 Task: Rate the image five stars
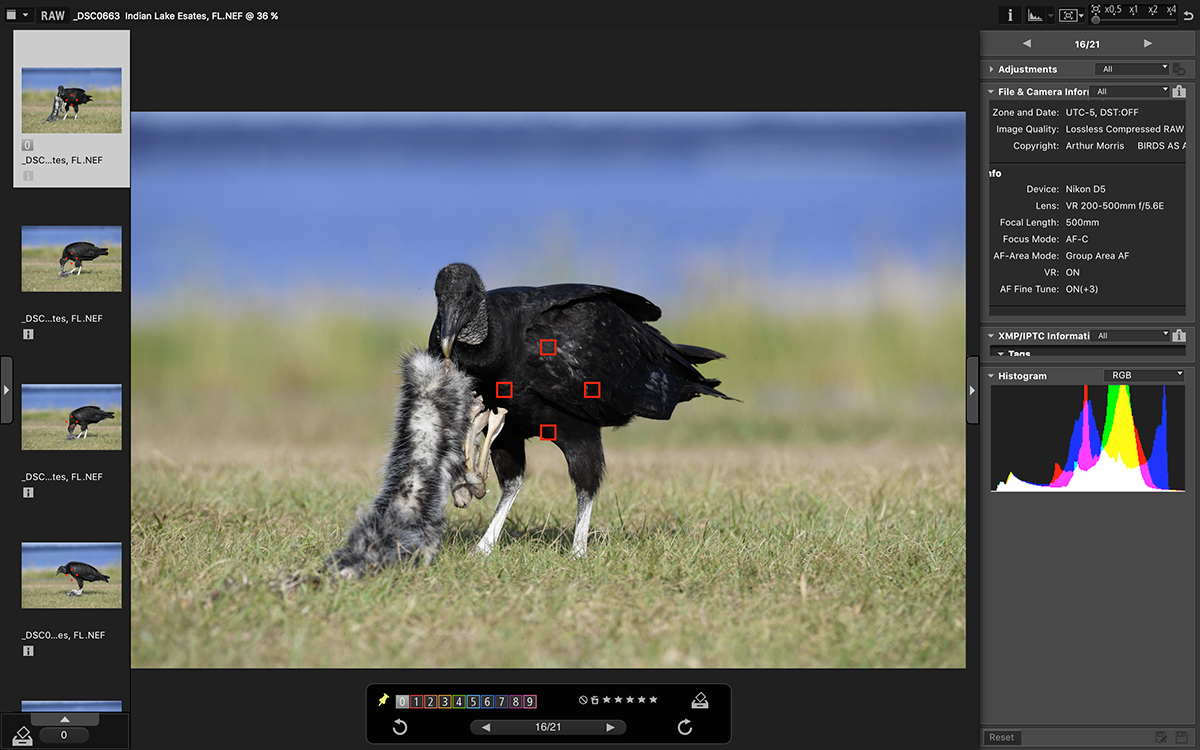(x=653, y=699)
